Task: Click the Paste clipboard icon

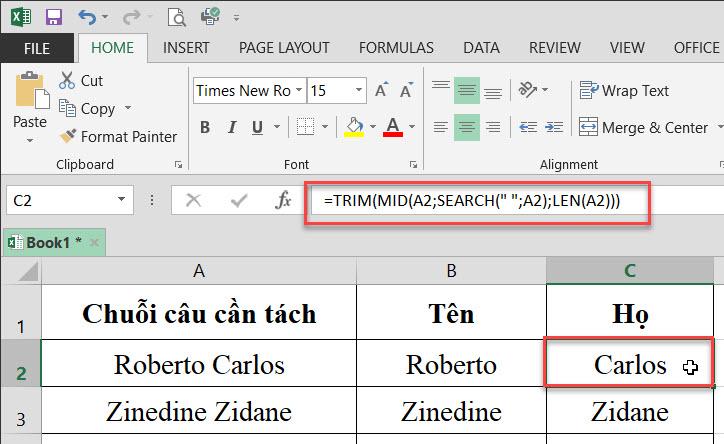Action: [31, 90]
